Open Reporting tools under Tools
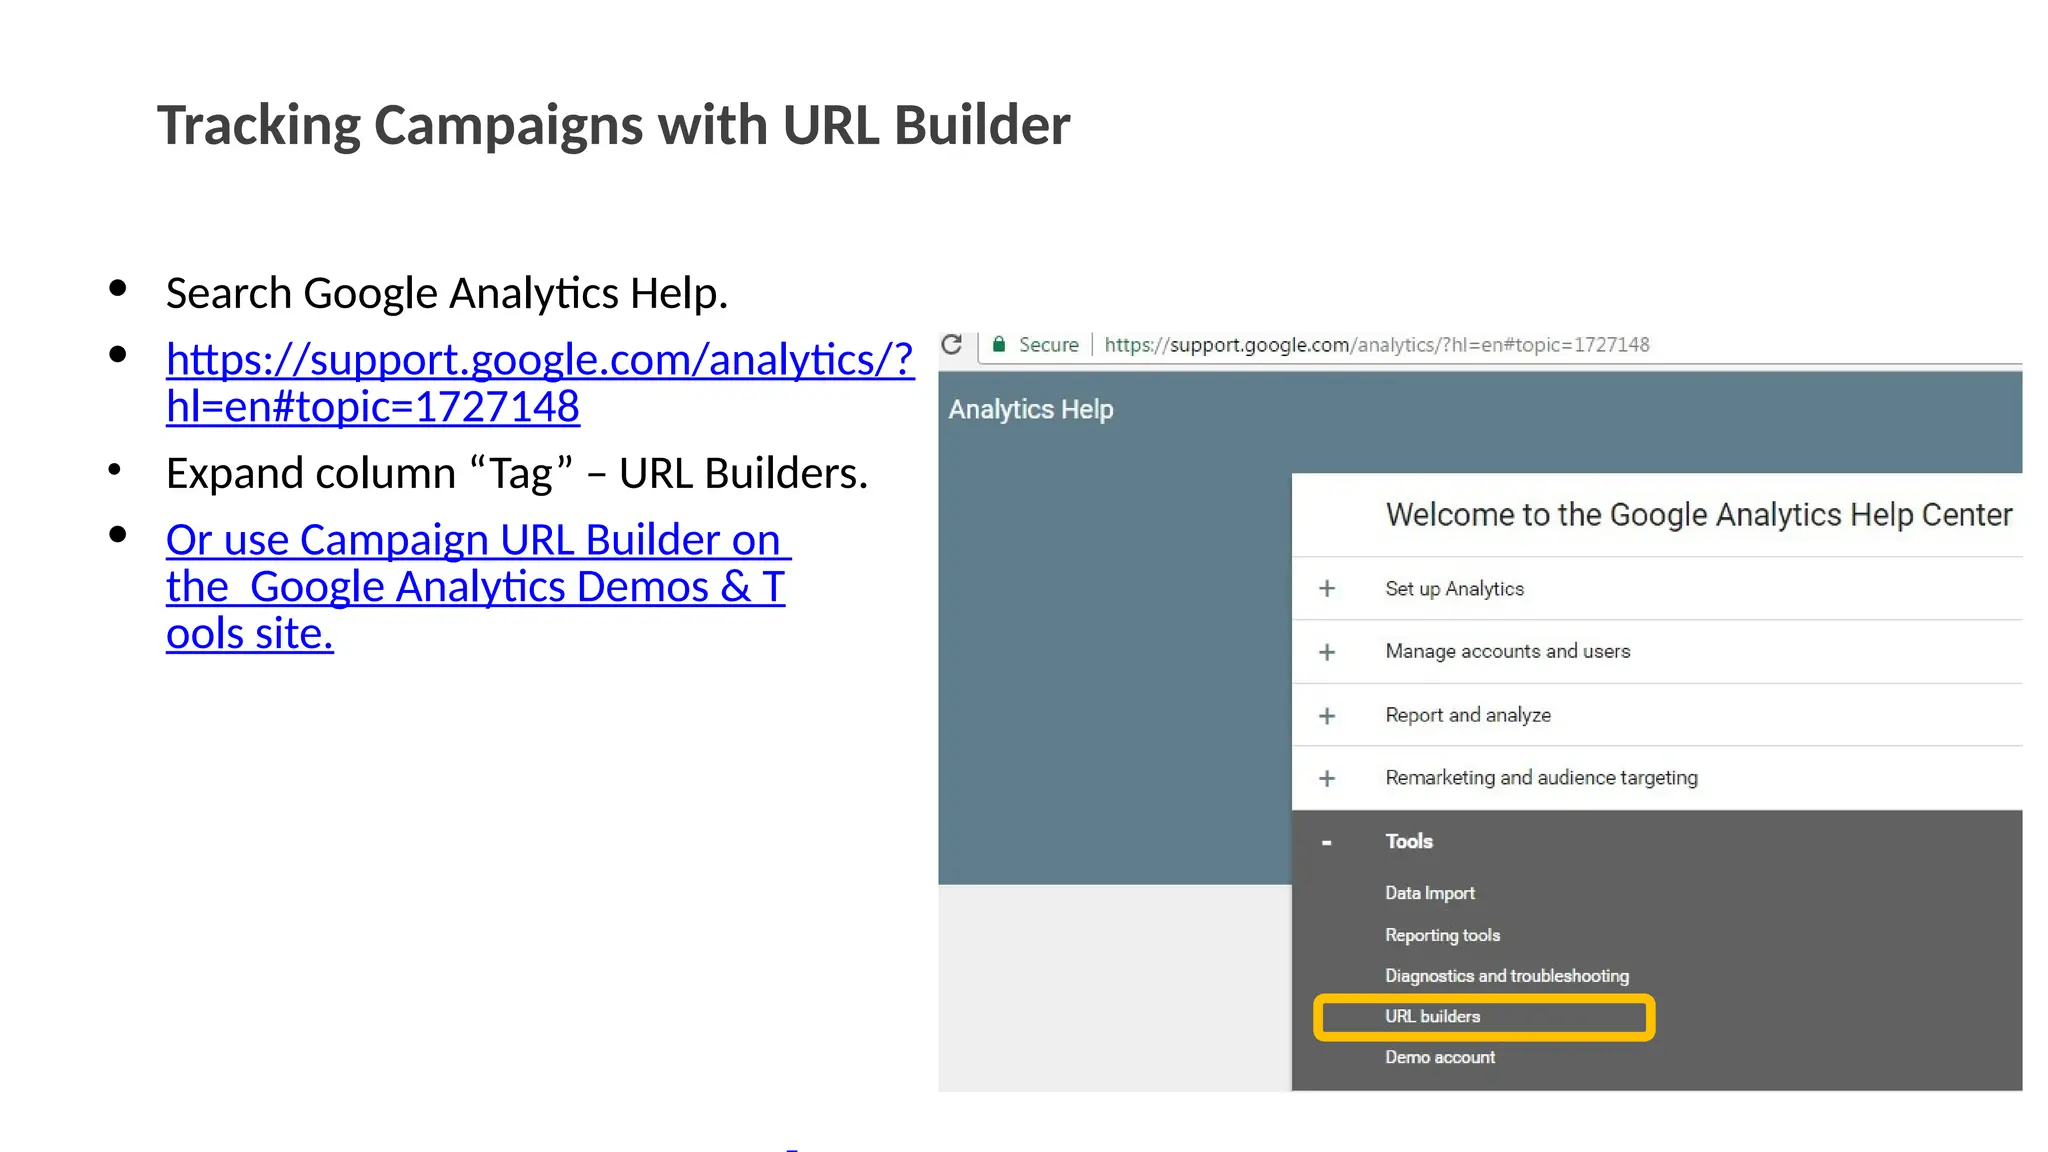This screenshot has width=2048, height=1152. (x=1442, y=935)
